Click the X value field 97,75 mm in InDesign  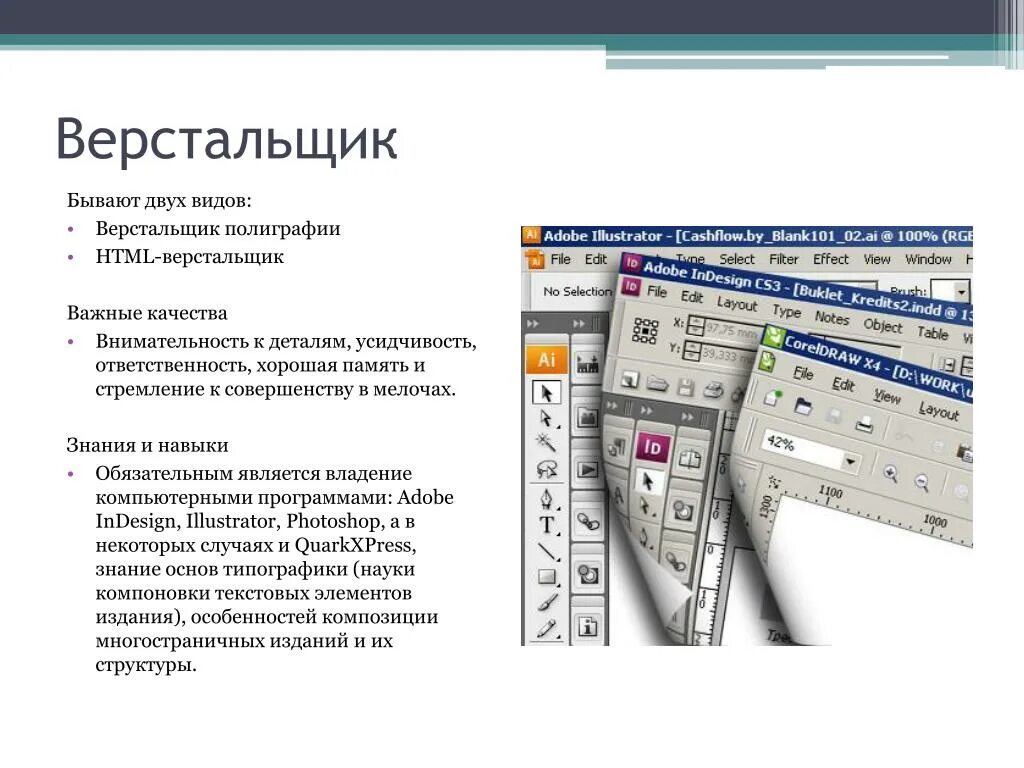point(733,331)
